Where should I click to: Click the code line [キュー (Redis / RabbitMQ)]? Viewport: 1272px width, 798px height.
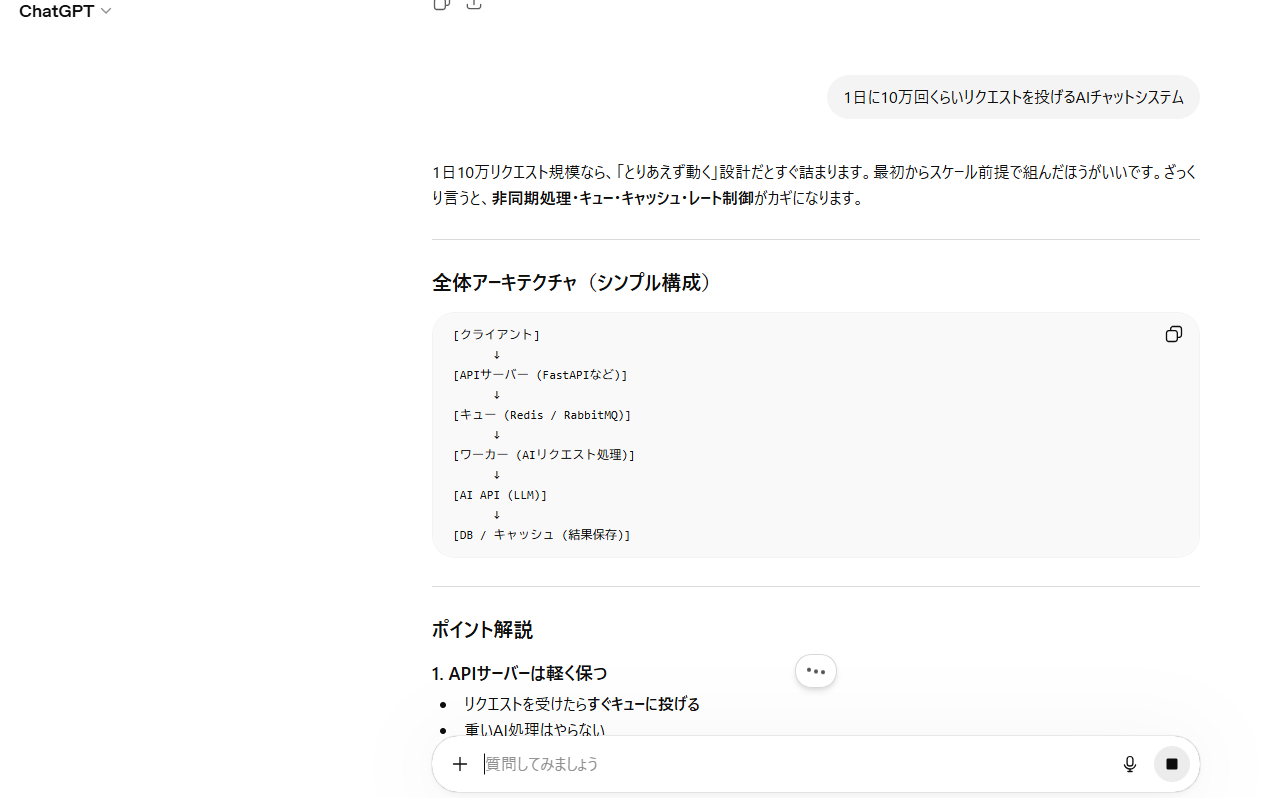(x=542, y=415)
